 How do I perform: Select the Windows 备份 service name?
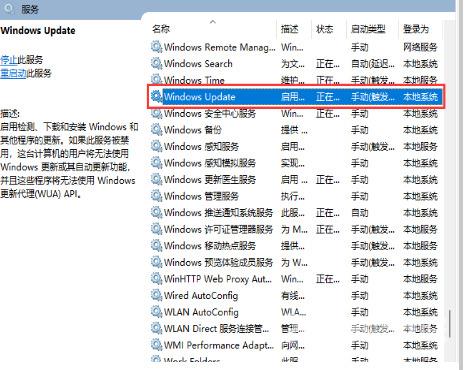[x=193, y=130]
